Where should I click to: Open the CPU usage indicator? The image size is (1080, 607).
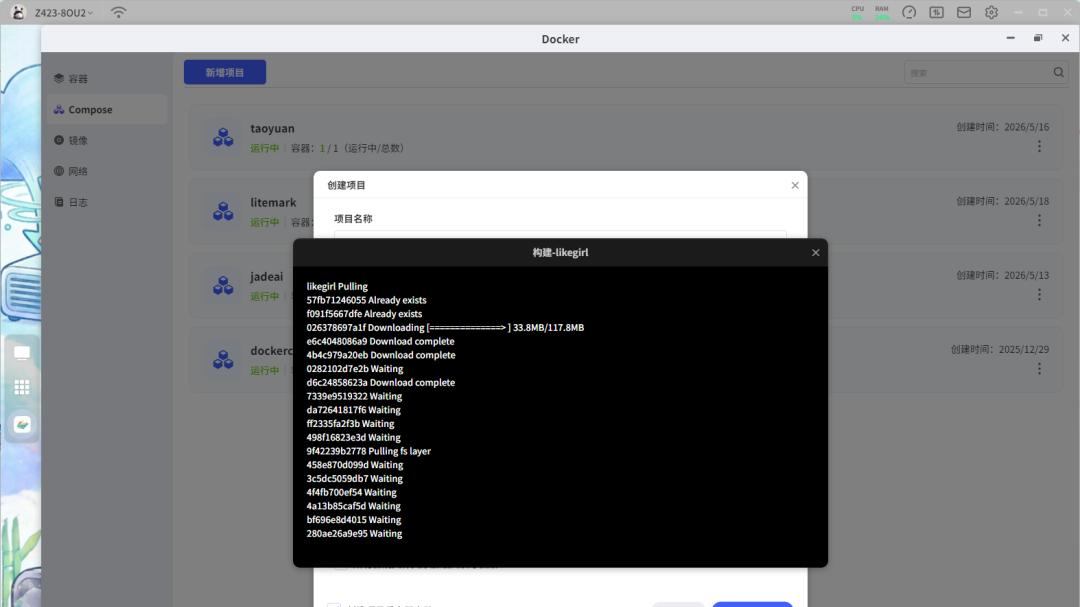click(x=858, y=12)
